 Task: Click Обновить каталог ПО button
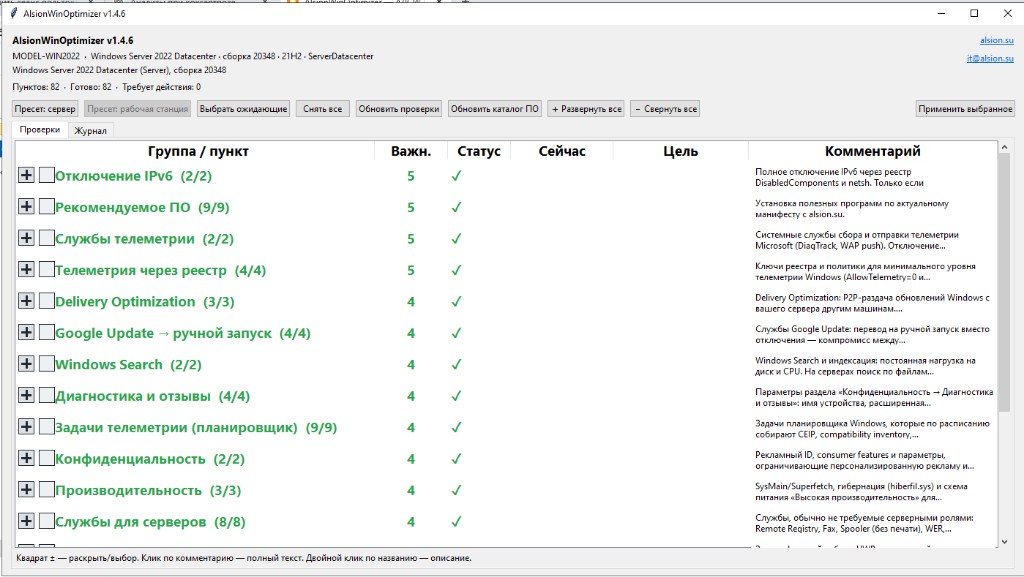(495, 109)
